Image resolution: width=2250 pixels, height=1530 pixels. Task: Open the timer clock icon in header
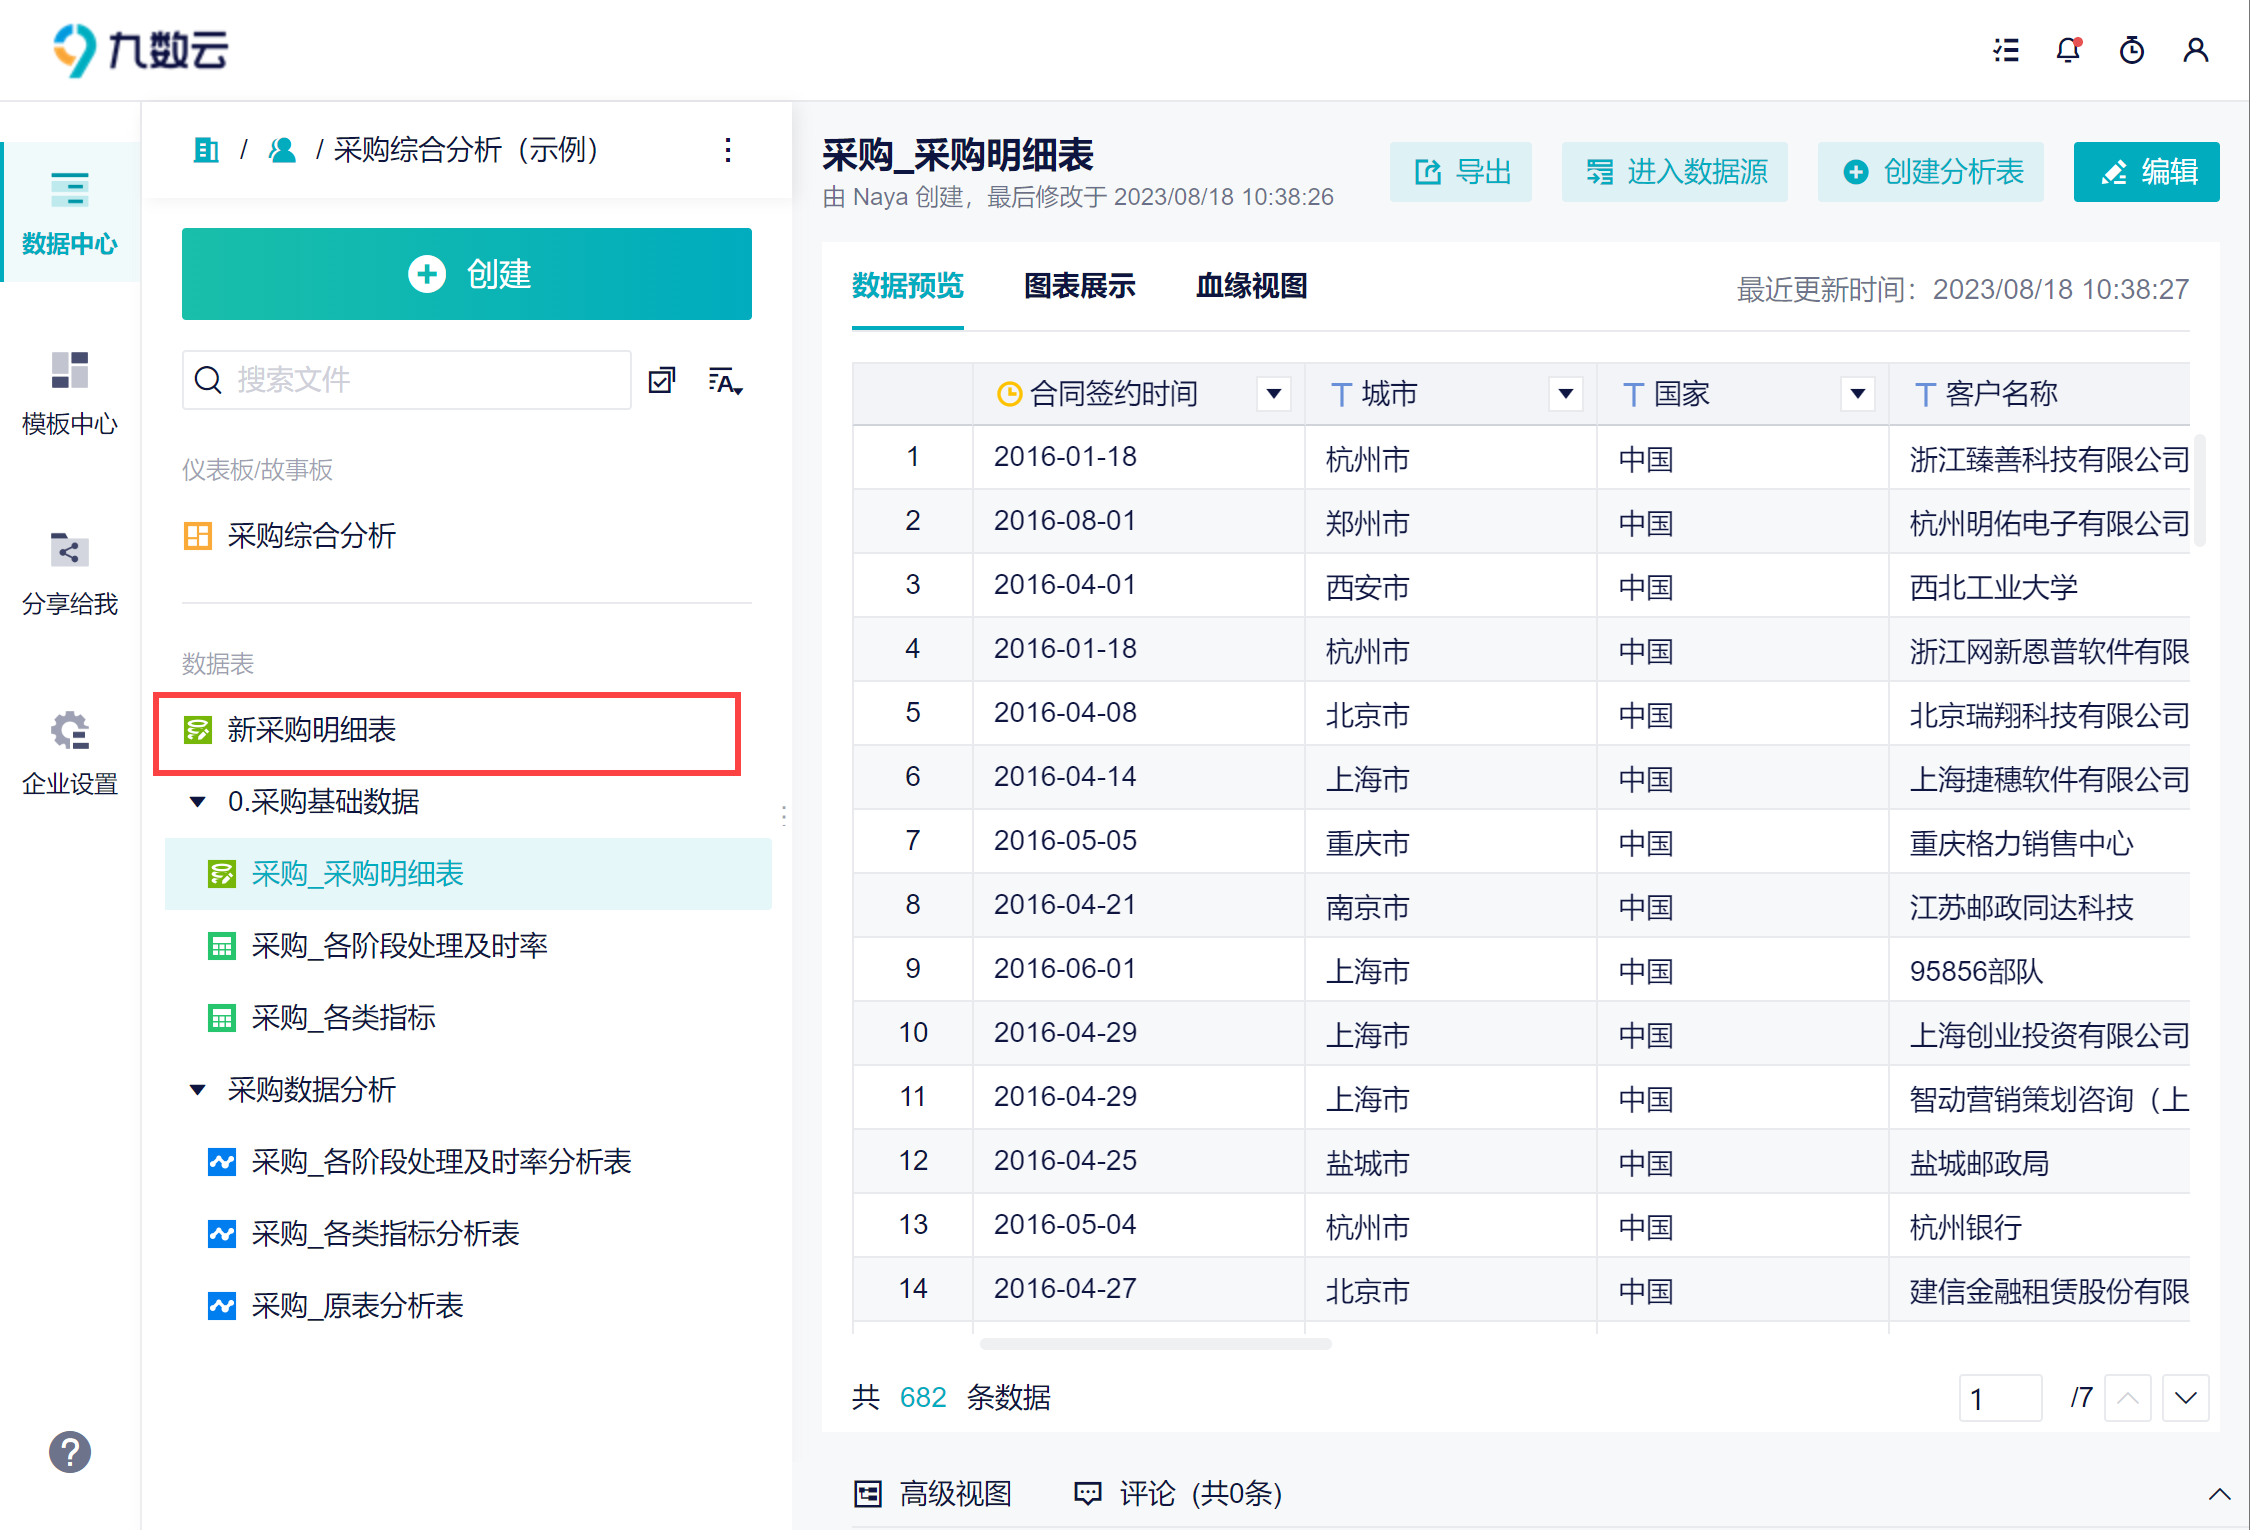click(2131, 50)
